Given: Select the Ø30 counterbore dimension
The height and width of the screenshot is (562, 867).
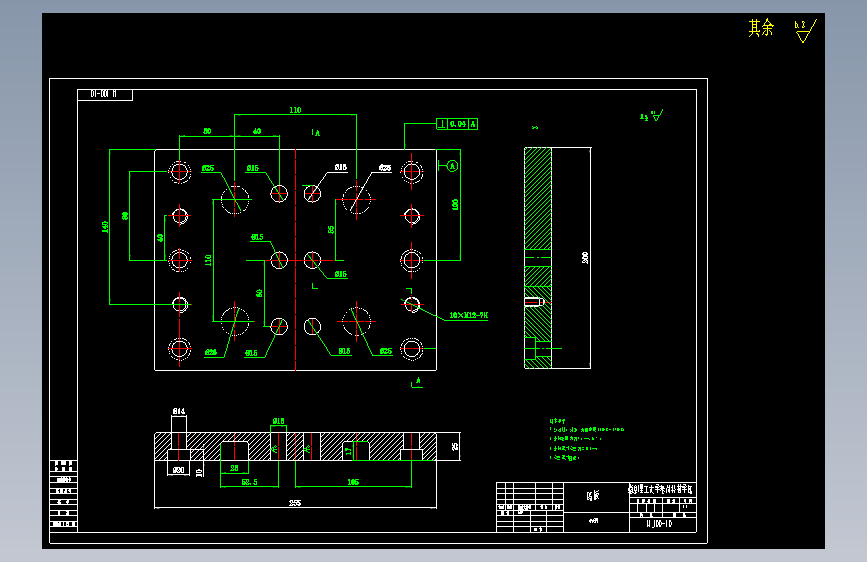Looking at the screenshot, I should point(178,470).
